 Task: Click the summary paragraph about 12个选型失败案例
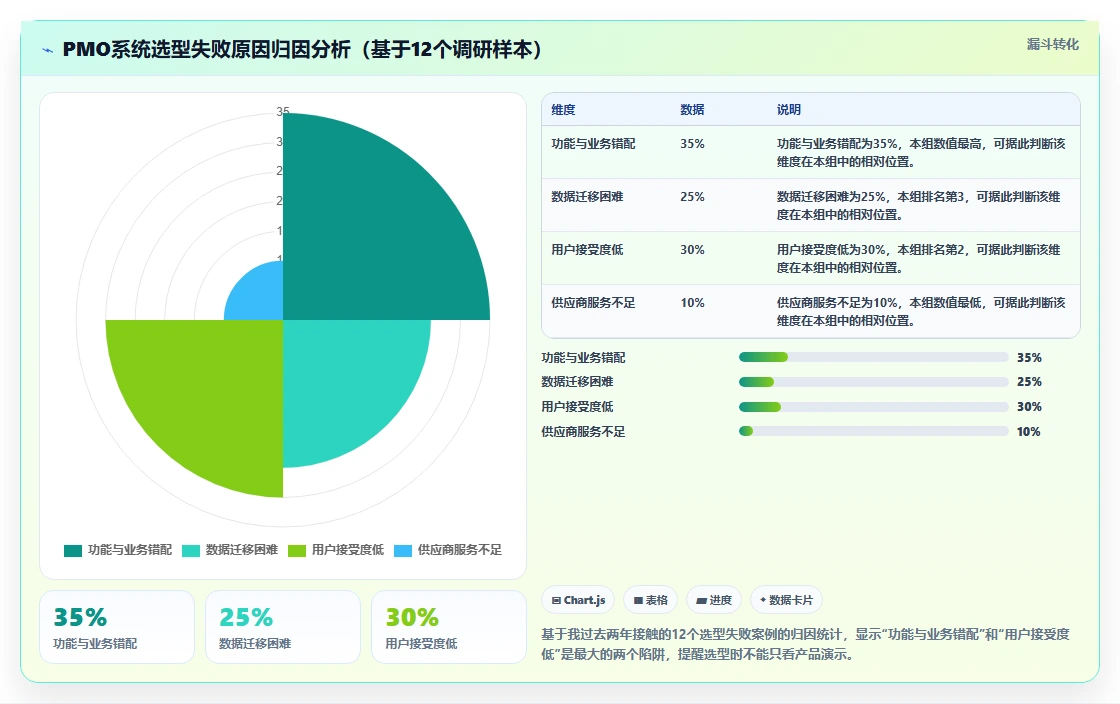point(805,644)
